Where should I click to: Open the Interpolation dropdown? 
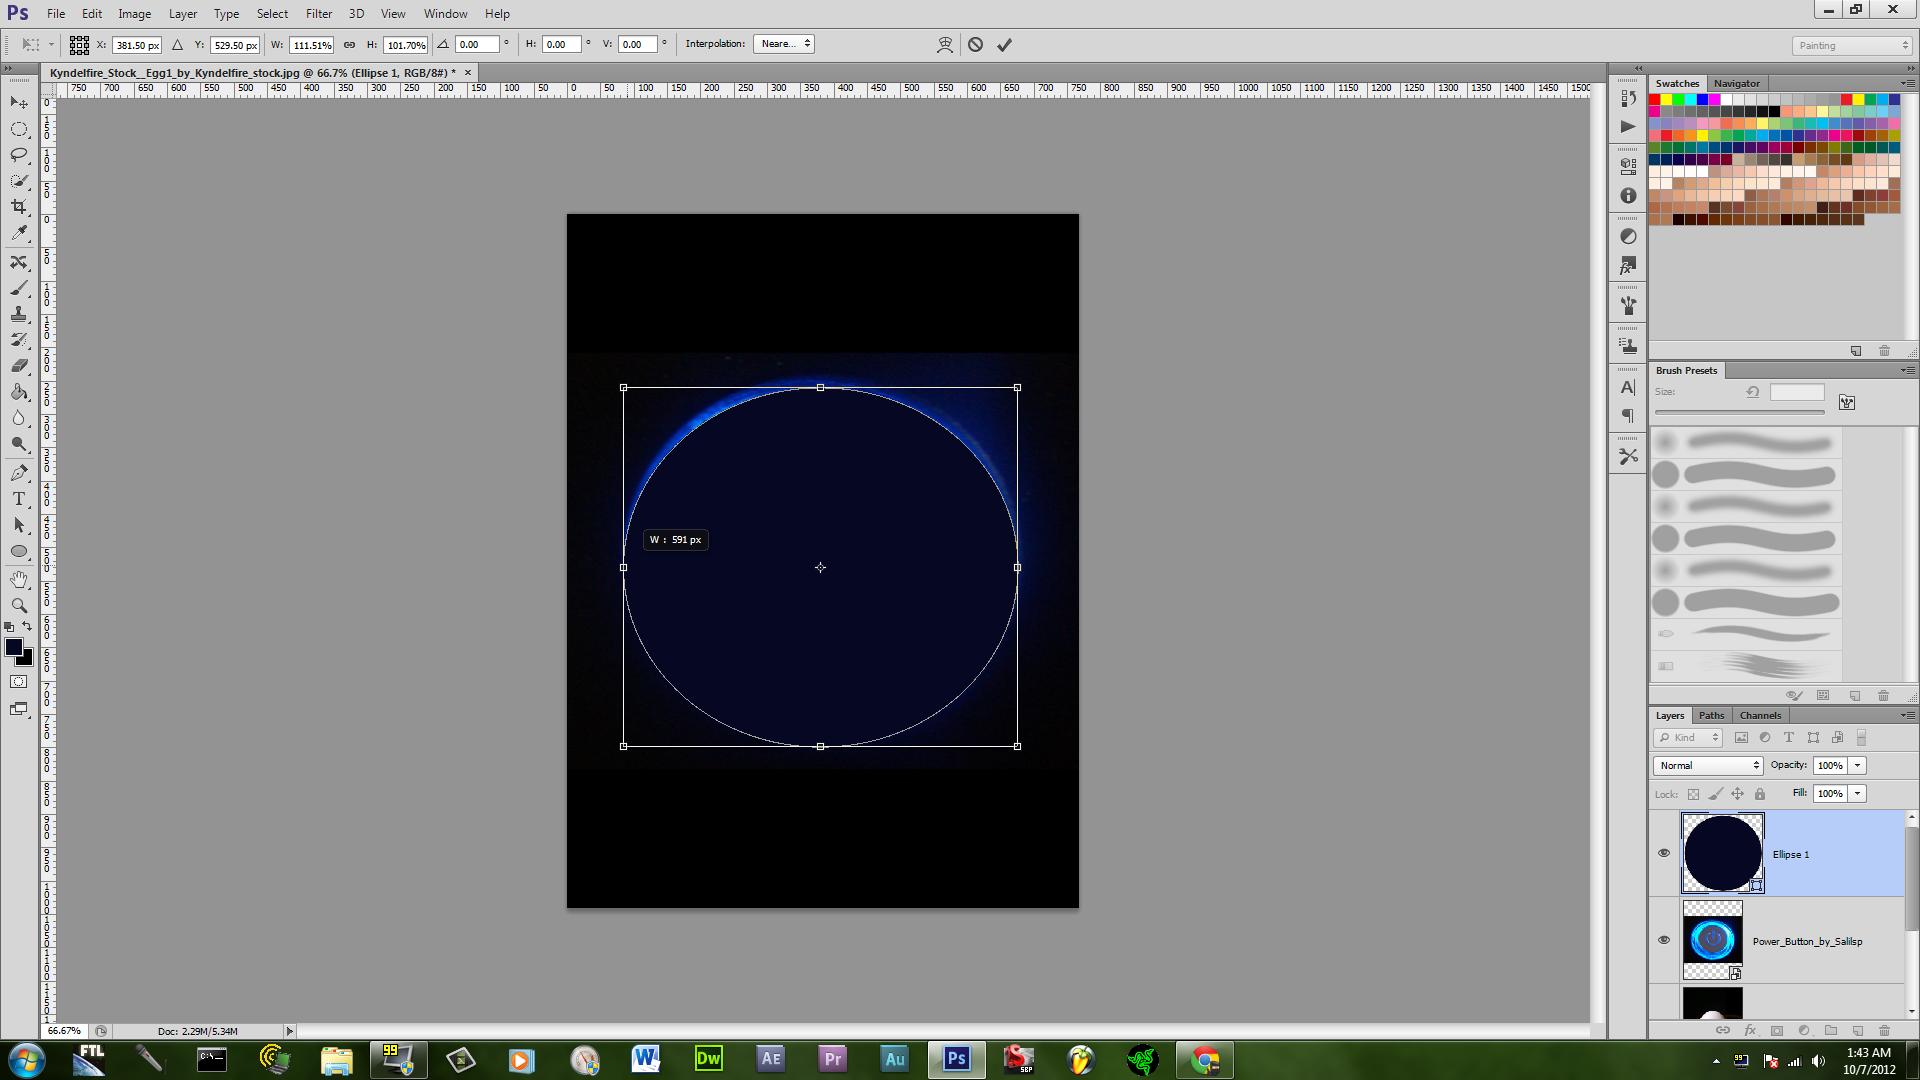pyautogui.click(x=784, y=44)
